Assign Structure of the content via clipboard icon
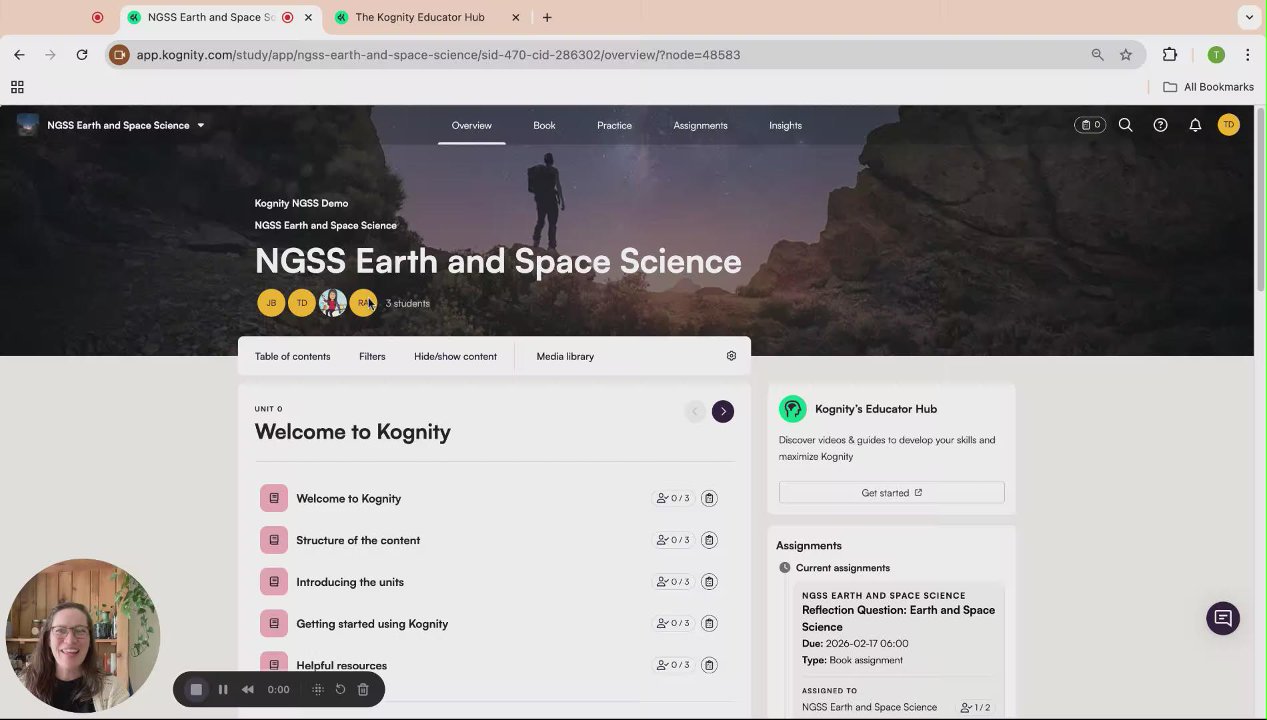The height and width of the screenshot is (720, 1267). pyautogui.click(x=709, y=540)
